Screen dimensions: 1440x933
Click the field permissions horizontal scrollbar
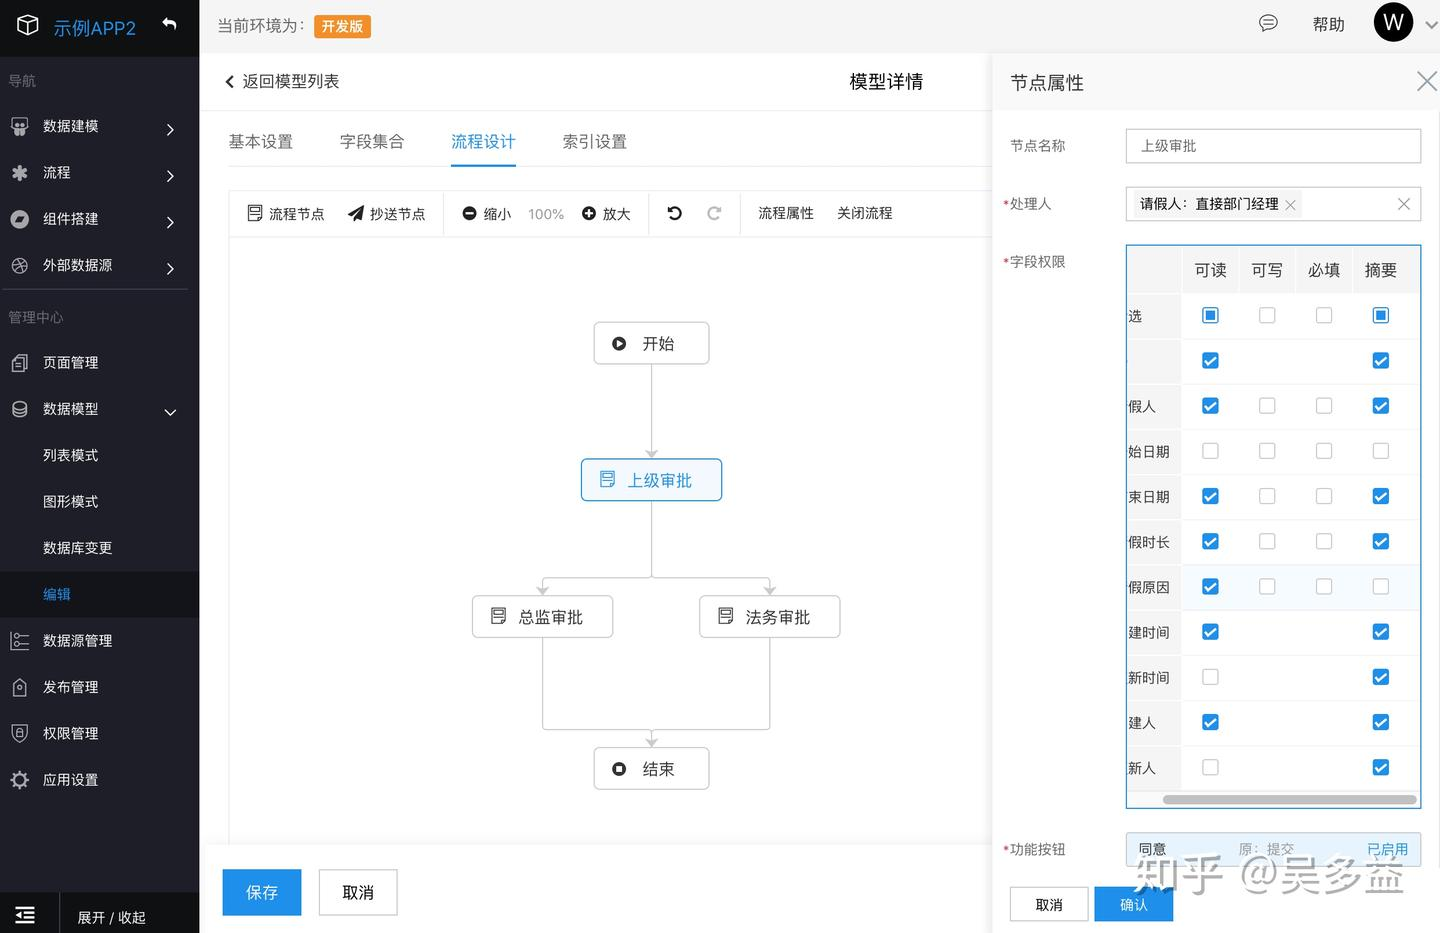(x=1289, y=799)
